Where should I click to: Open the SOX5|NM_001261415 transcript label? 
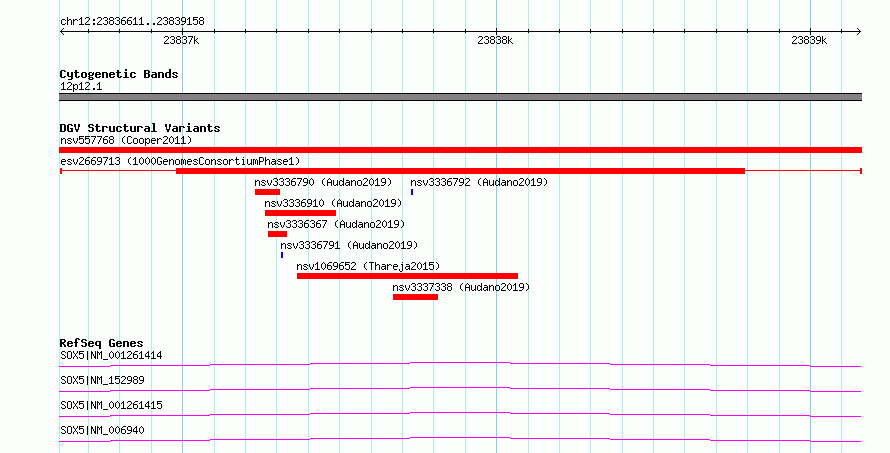111,405
